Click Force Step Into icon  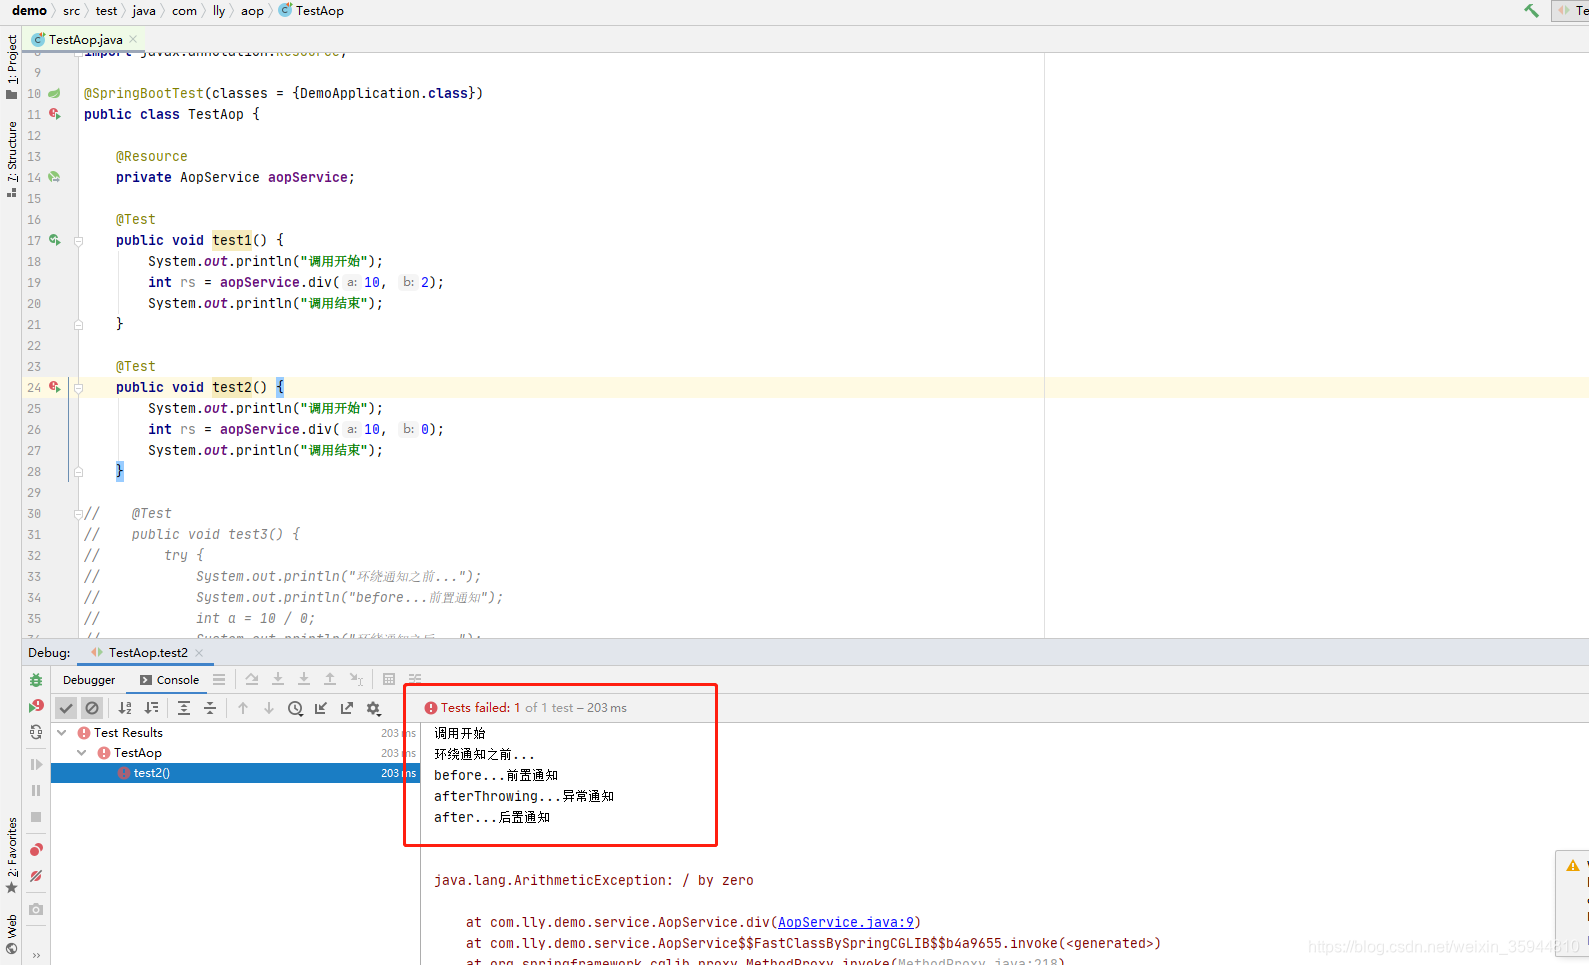[304, 679]
